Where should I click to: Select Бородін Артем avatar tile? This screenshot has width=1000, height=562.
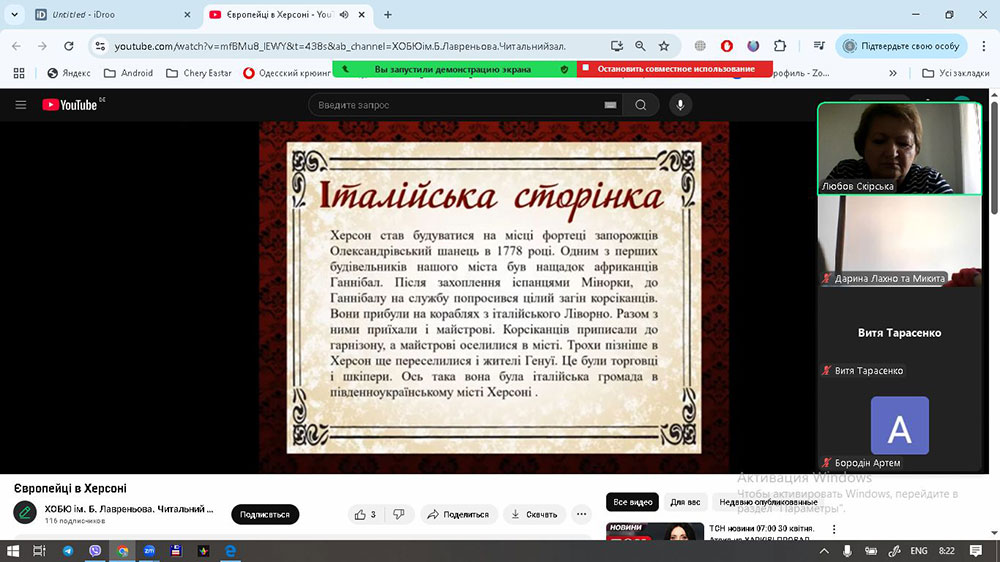[899, 425]
